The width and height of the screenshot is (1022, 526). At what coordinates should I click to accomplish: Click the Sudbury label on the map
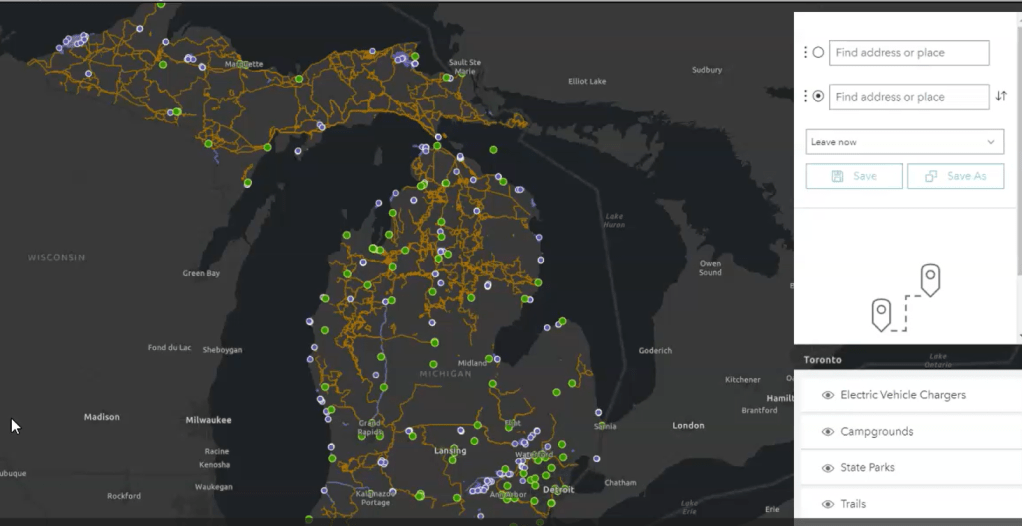(x=707, y=70)
